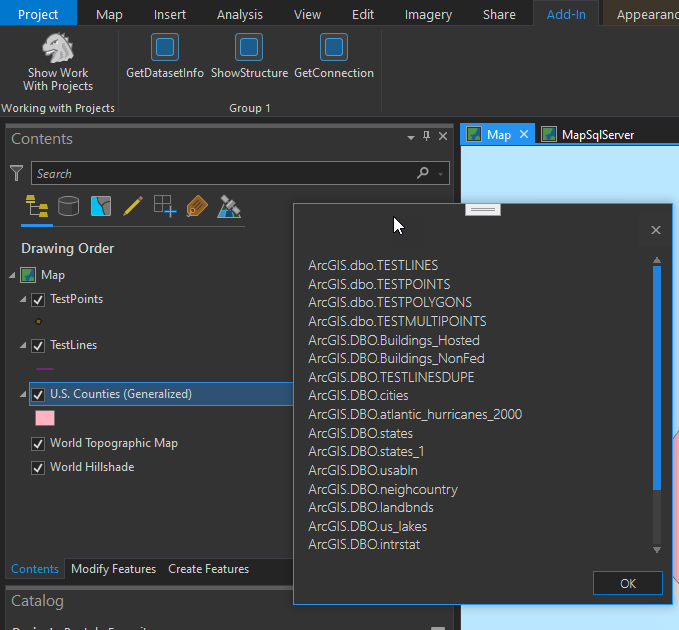This screenshot has width=679, height=630.
Task: Uncheck U.S. Counties (Generalized) layer
Action: click(38, 394)
